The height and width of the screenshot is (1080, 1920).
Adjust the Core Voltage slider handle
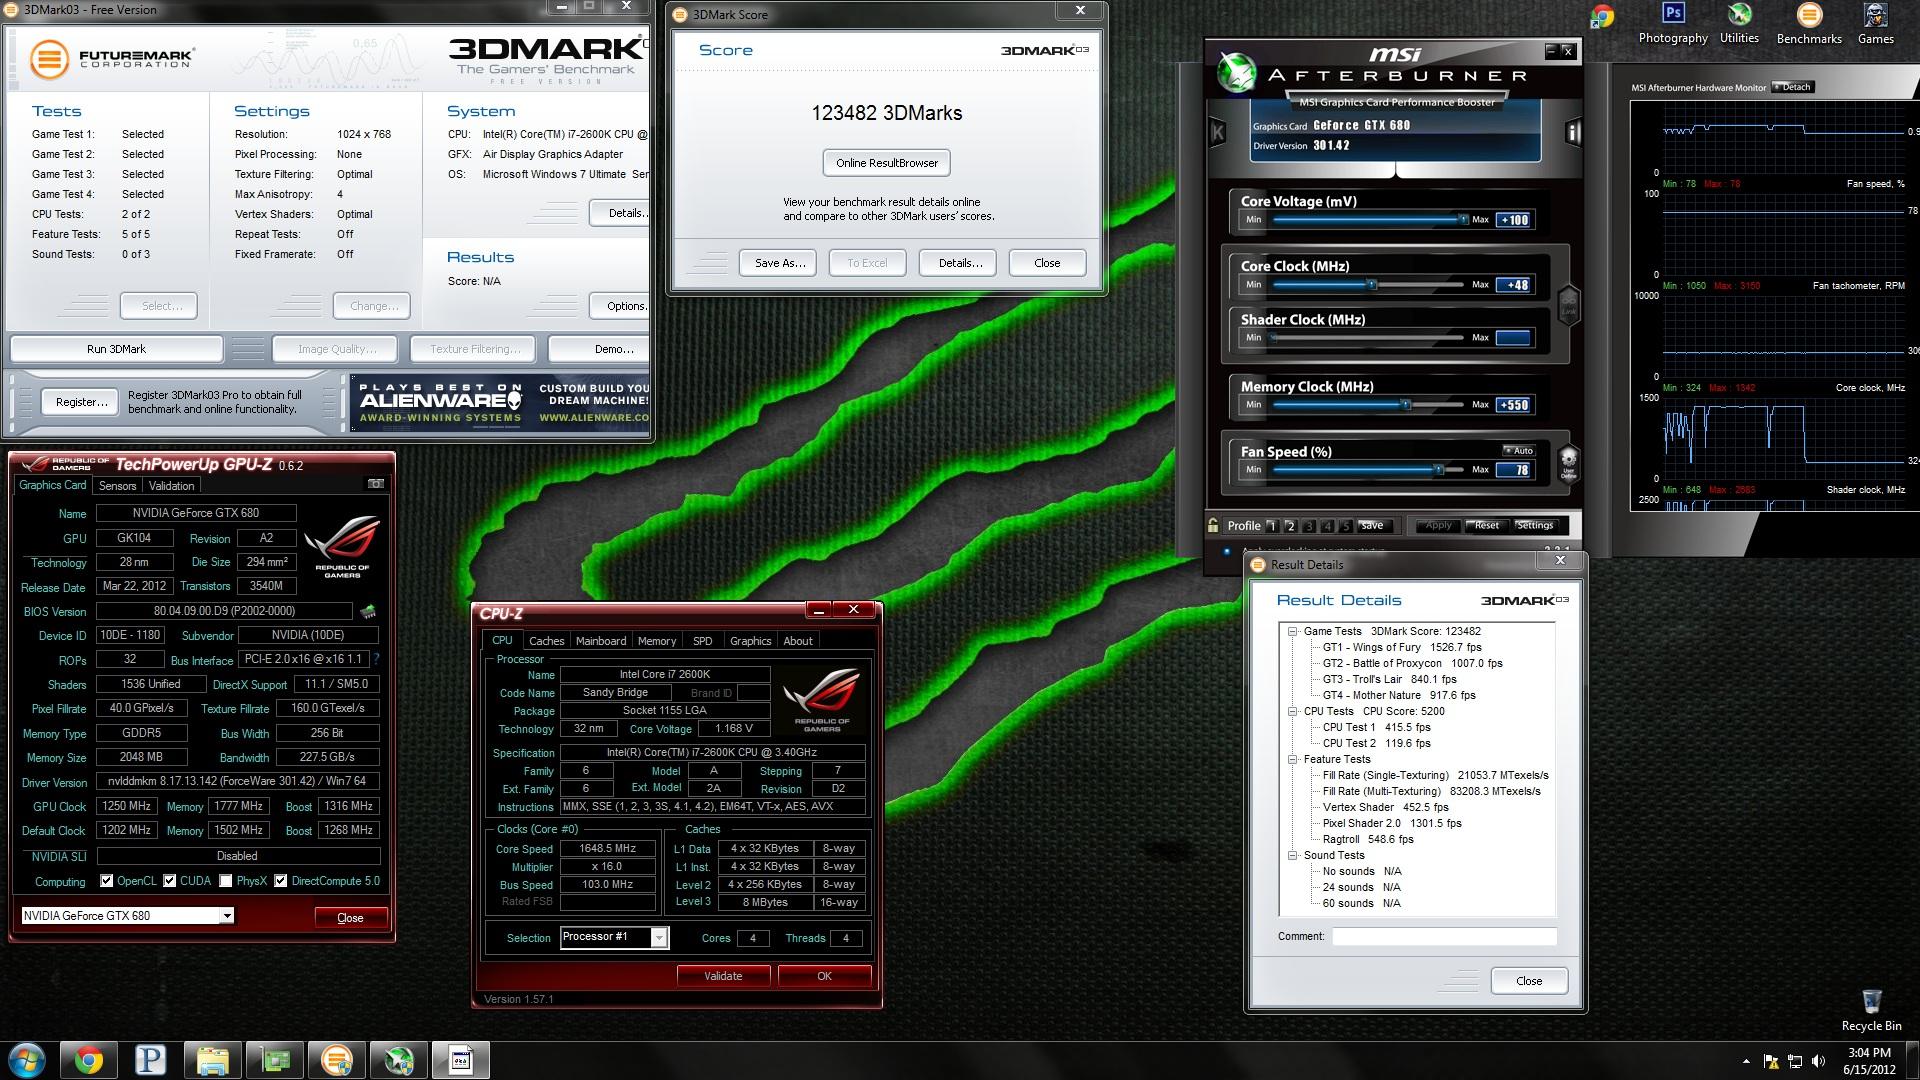pos(1463,219)
